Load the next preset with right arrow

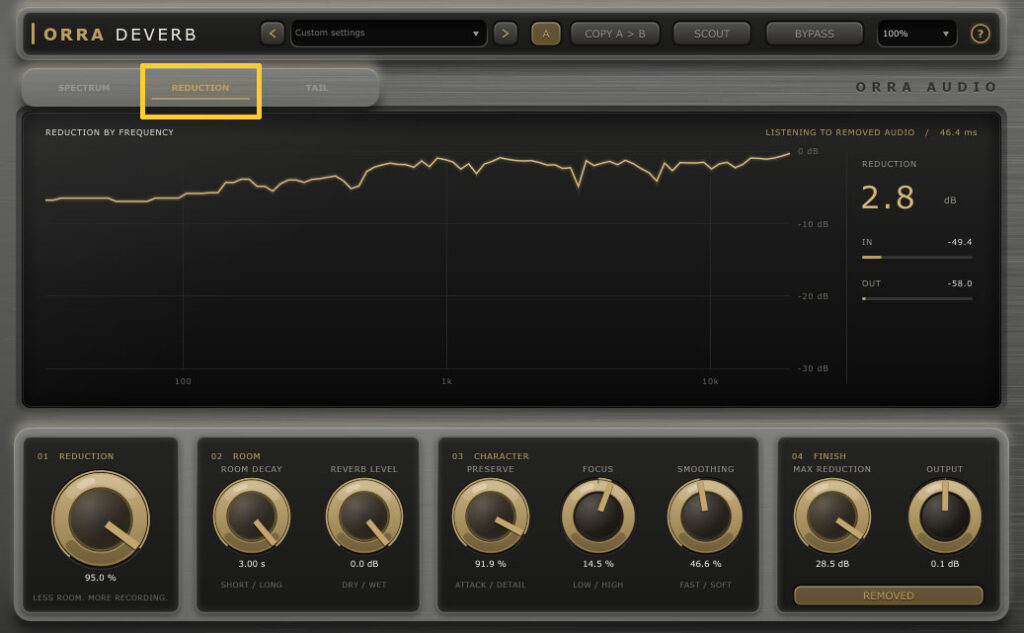pos(505,33)
